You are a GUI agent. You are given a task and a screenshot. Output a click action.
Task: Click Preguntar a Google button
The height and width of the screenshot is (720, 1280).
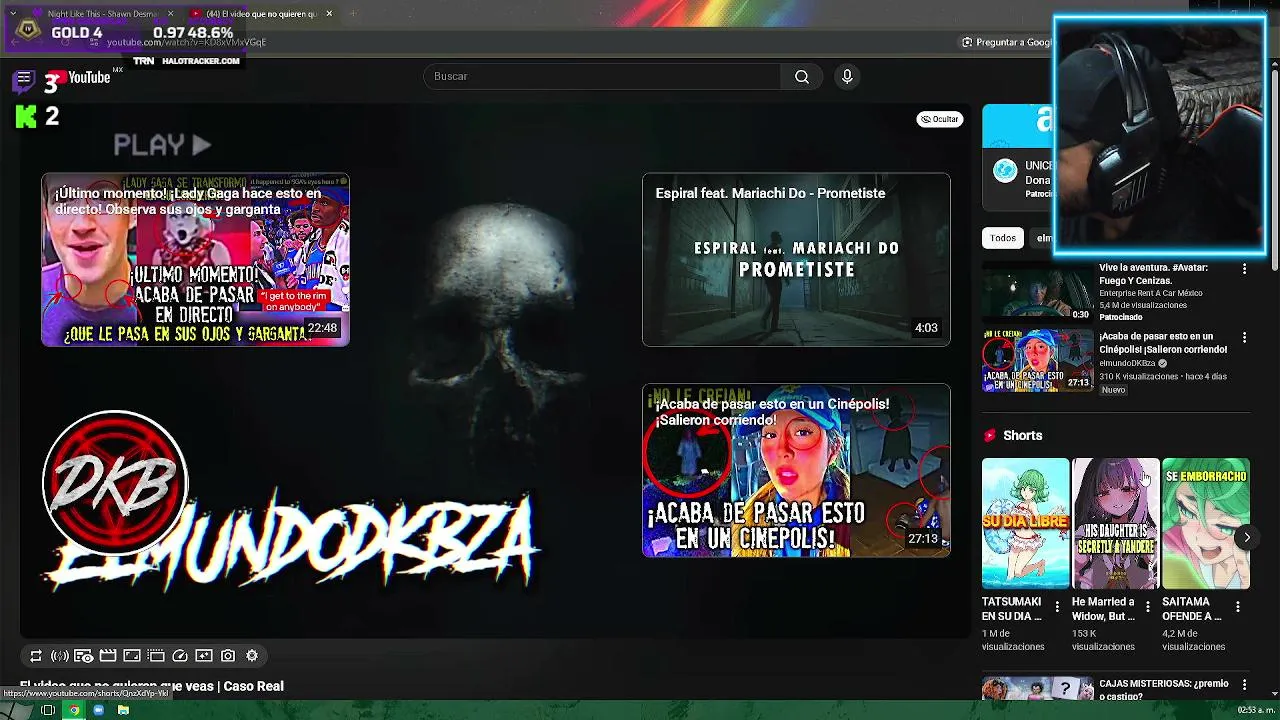pyautogui.click(x=1006, y=42)
